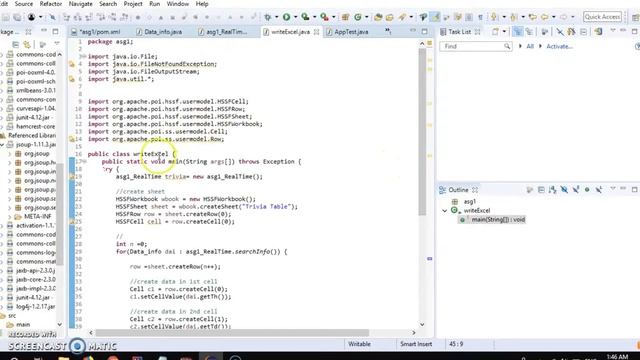Open the Coverage launch icon in the toolbar

point(305,17)
